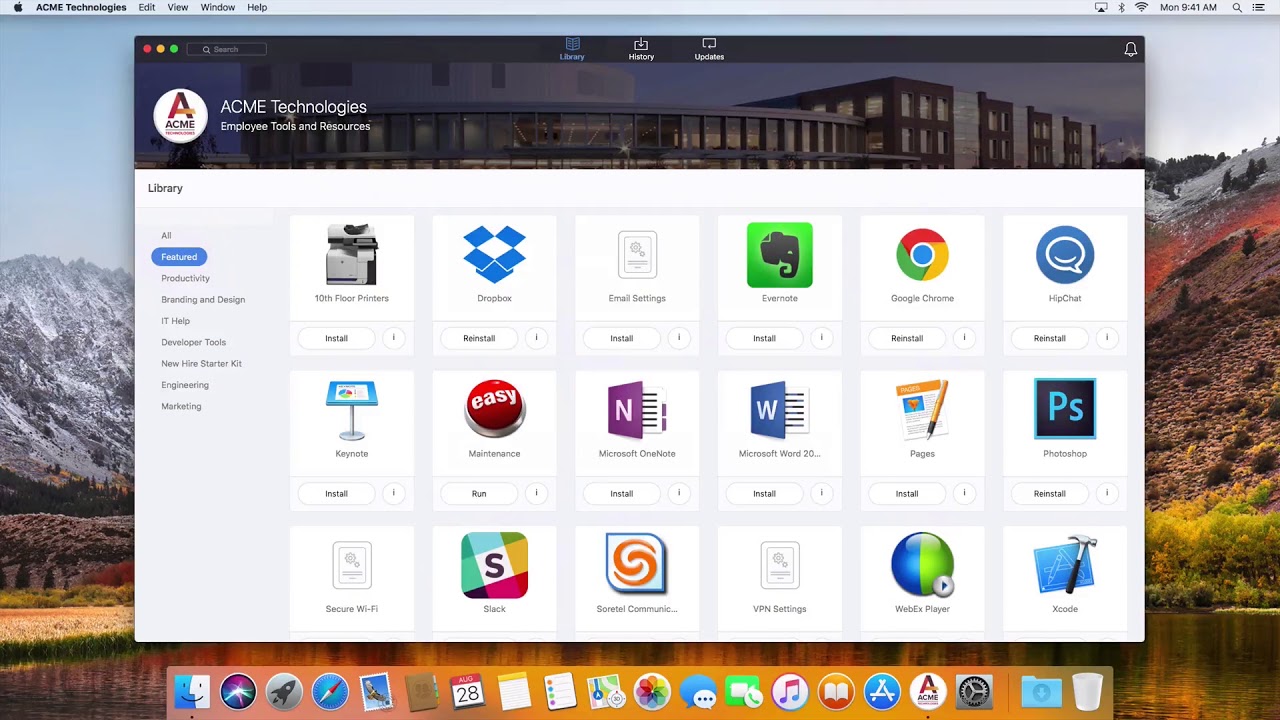This screenshot has height=720, width=1280.
Task: Open Safari in the Dock
Action: (330, 691)
